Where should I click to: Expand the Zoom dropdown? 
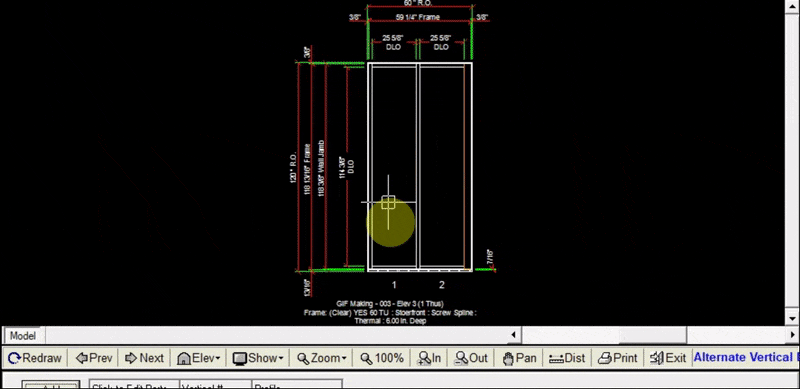point(322,358)
